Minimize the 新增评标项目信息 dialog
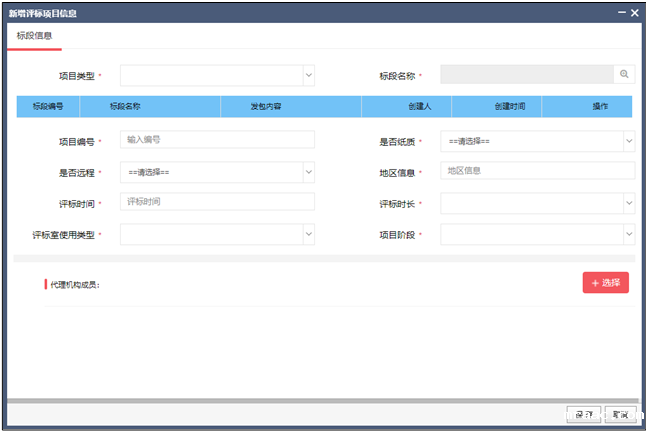The width and height of the screenshot is (646, 431). click(x=620, y=13)
